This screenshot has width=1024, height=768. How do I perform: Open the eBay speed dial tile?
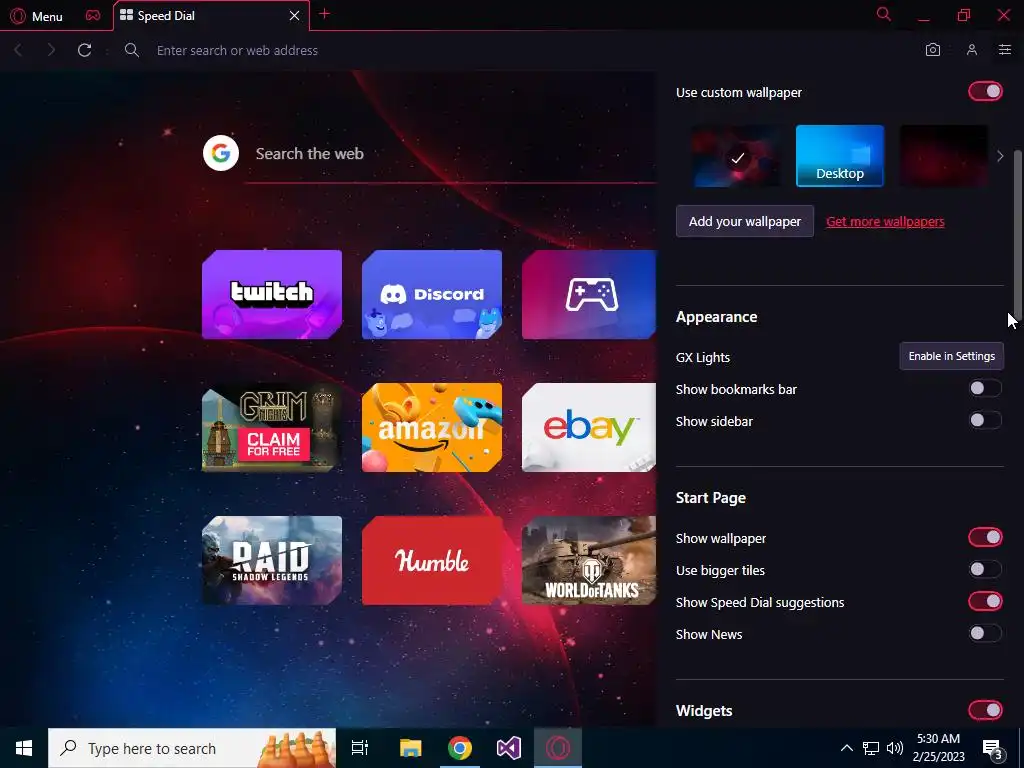(x=589, y=428)
